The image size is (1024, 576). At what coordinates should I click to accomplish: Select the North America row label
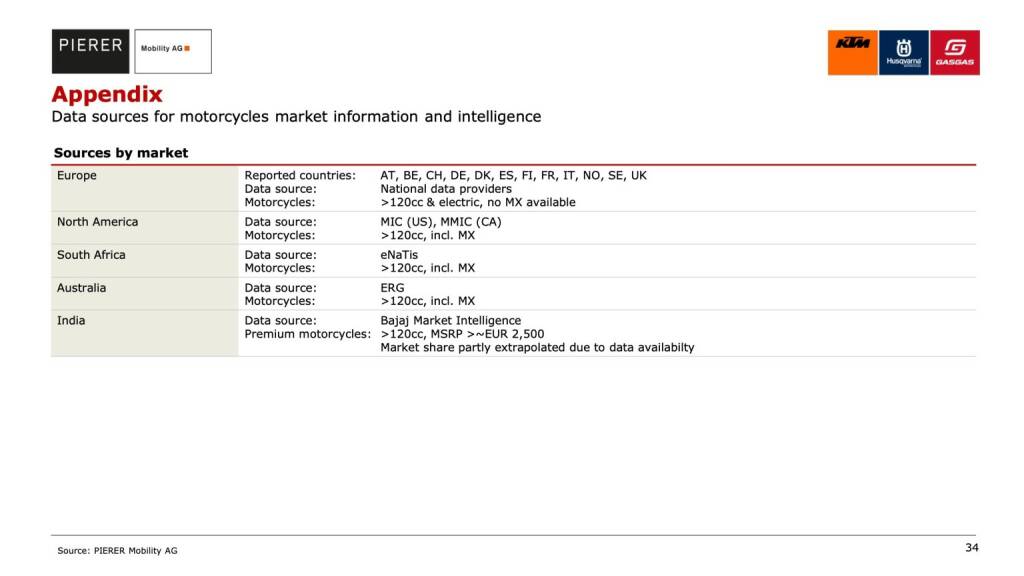tap(98, 222)
